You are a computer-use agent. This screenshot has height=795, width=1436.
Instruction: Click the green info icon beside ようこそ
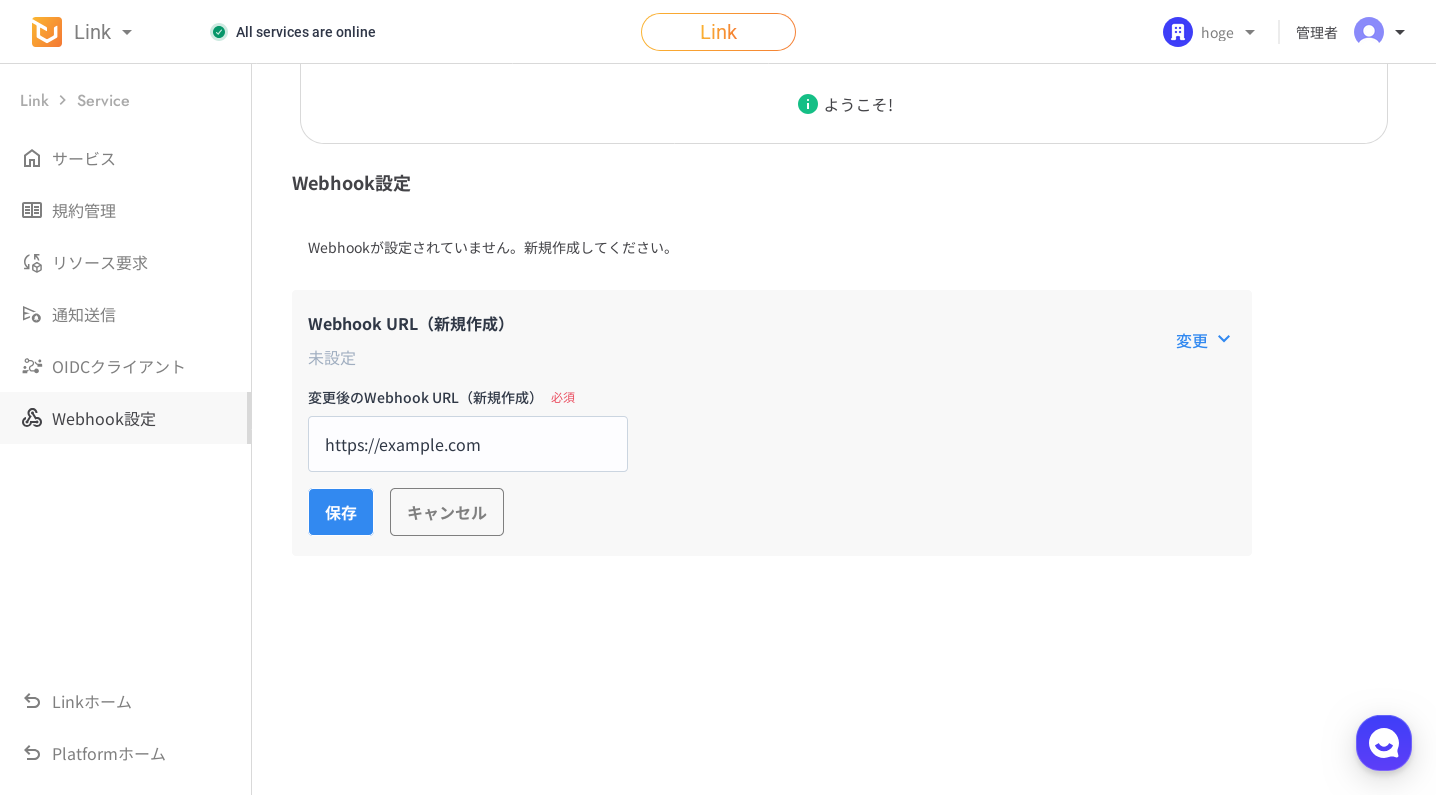pyautogui.click(x=807, y=104)
